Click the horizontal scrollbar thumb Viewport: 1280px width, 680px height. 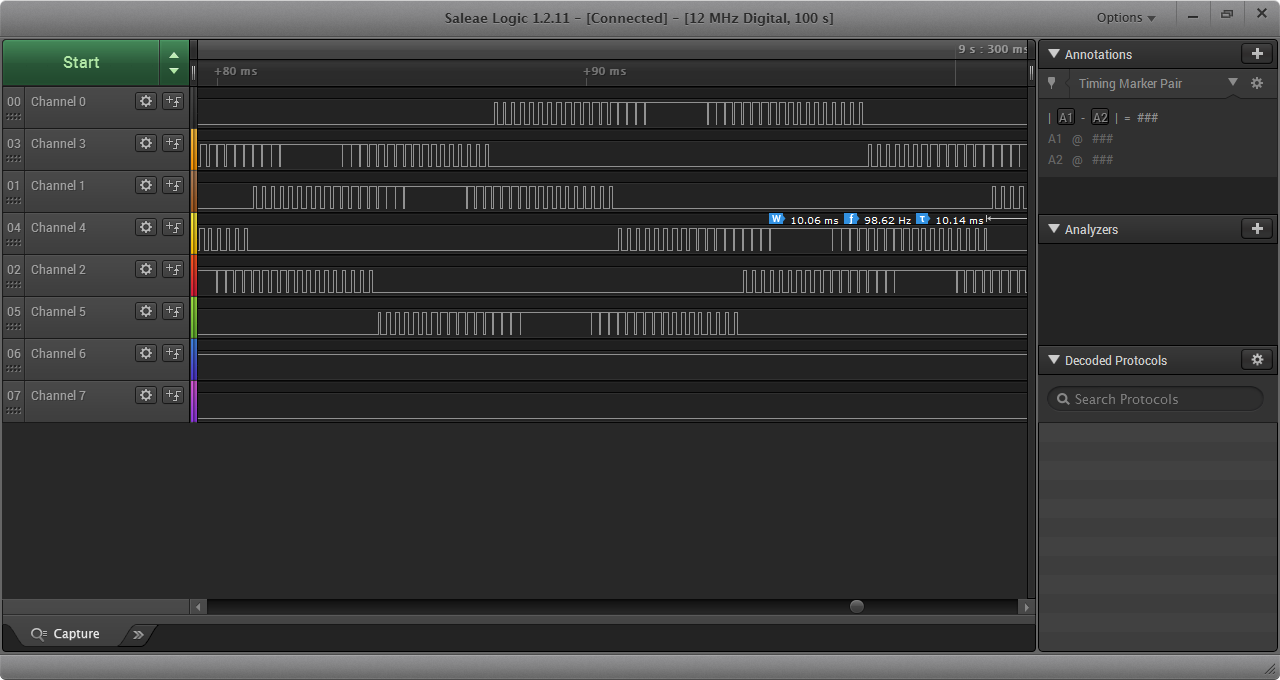[x=856, y=606]
